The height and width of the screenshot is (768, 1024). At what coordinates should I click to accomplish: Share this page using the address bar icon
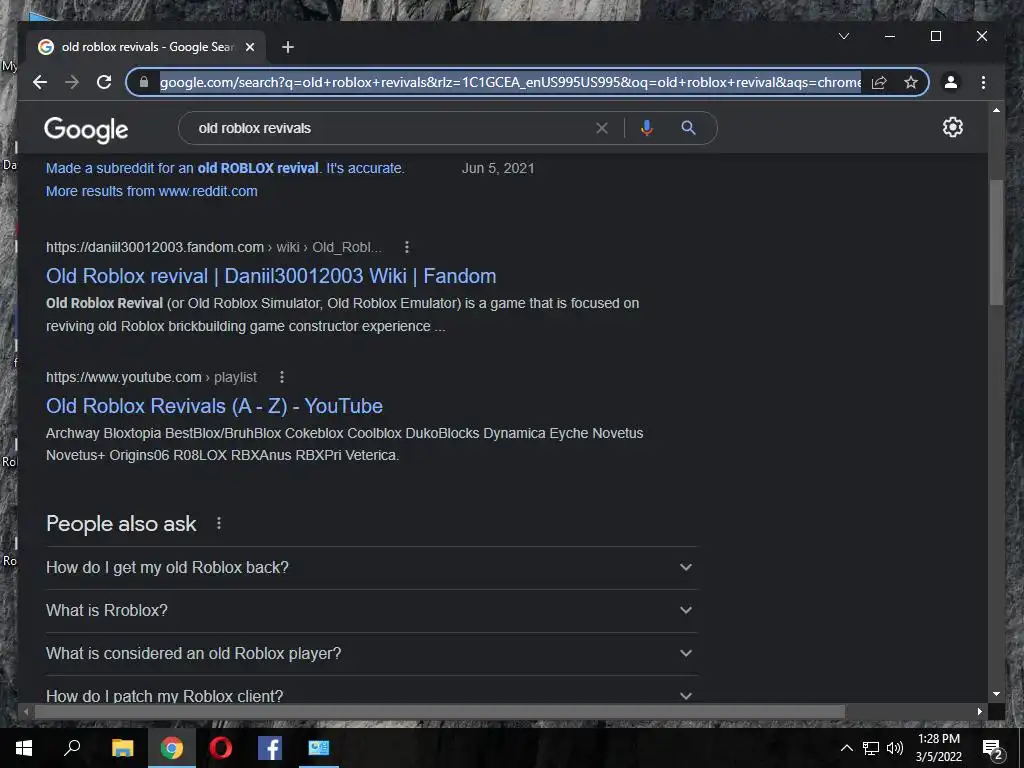point(879,82)
